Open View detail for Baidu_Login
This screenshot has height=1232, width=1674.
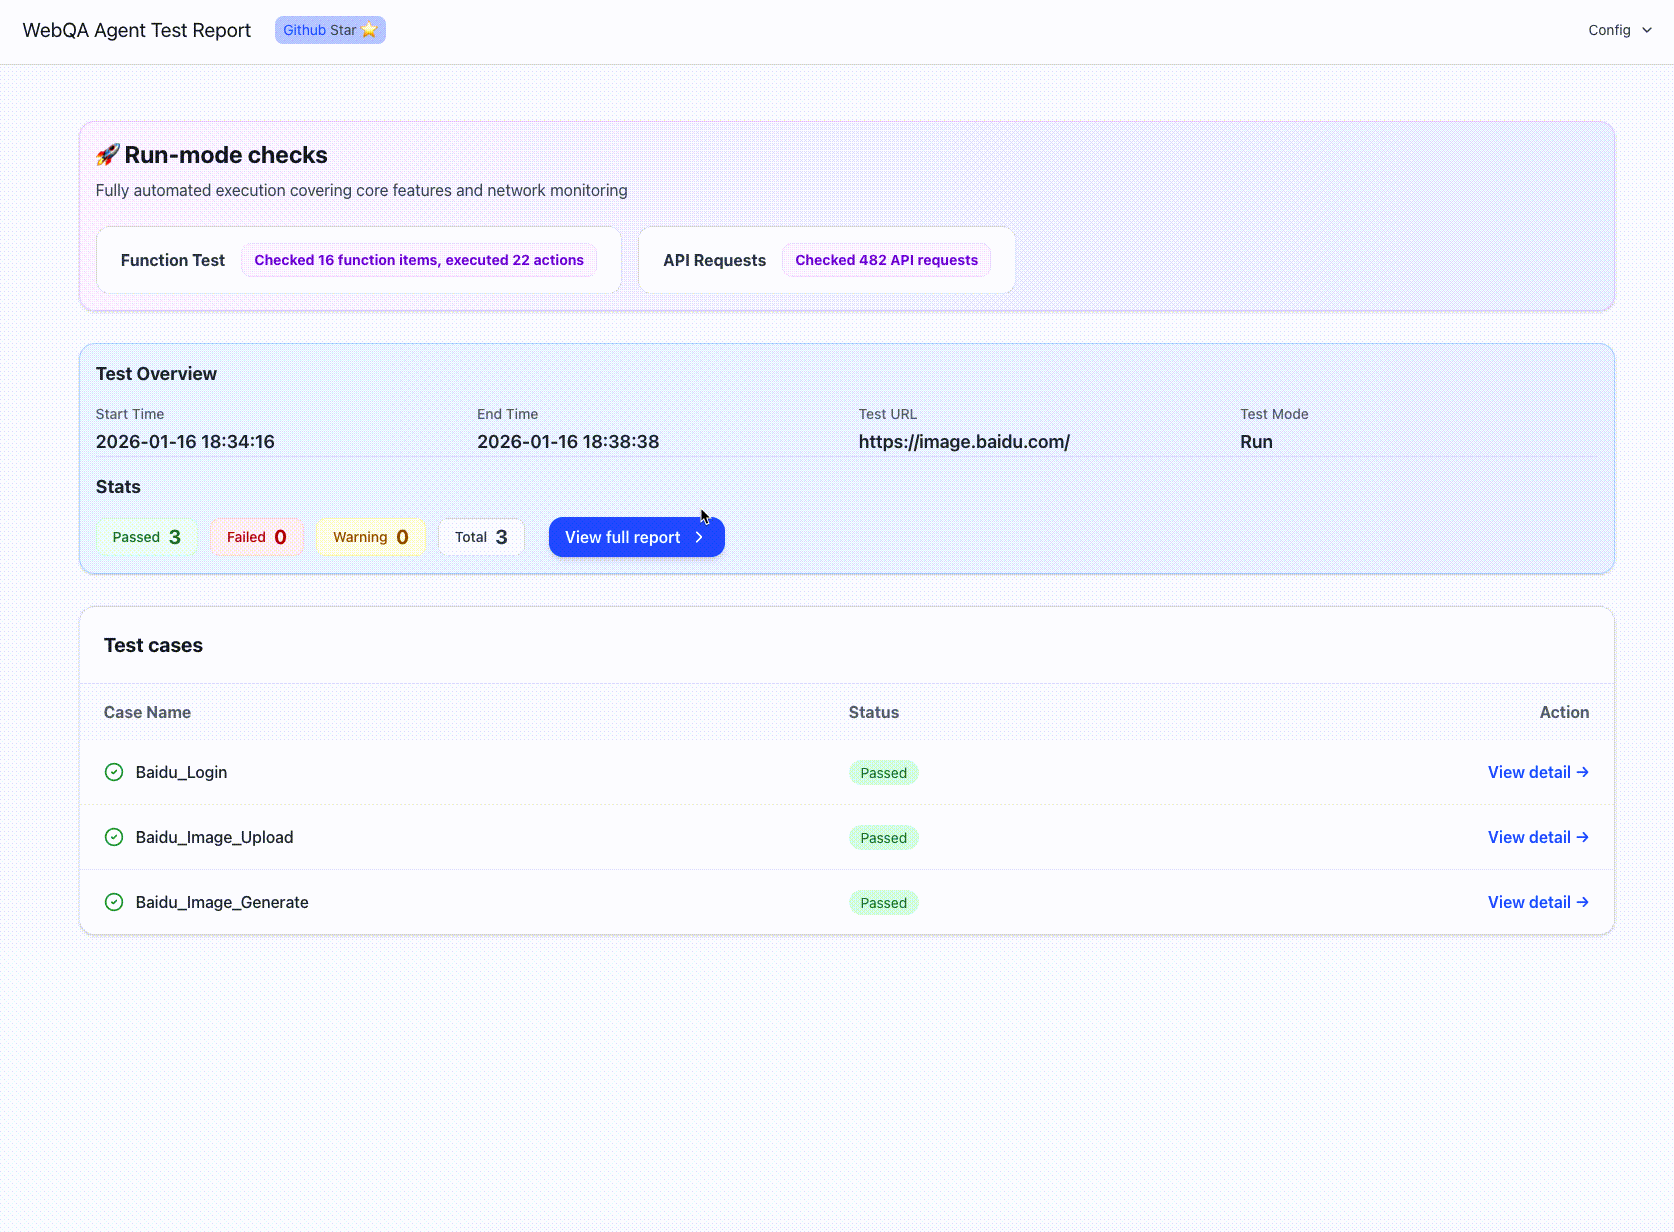coord(1538,772)
